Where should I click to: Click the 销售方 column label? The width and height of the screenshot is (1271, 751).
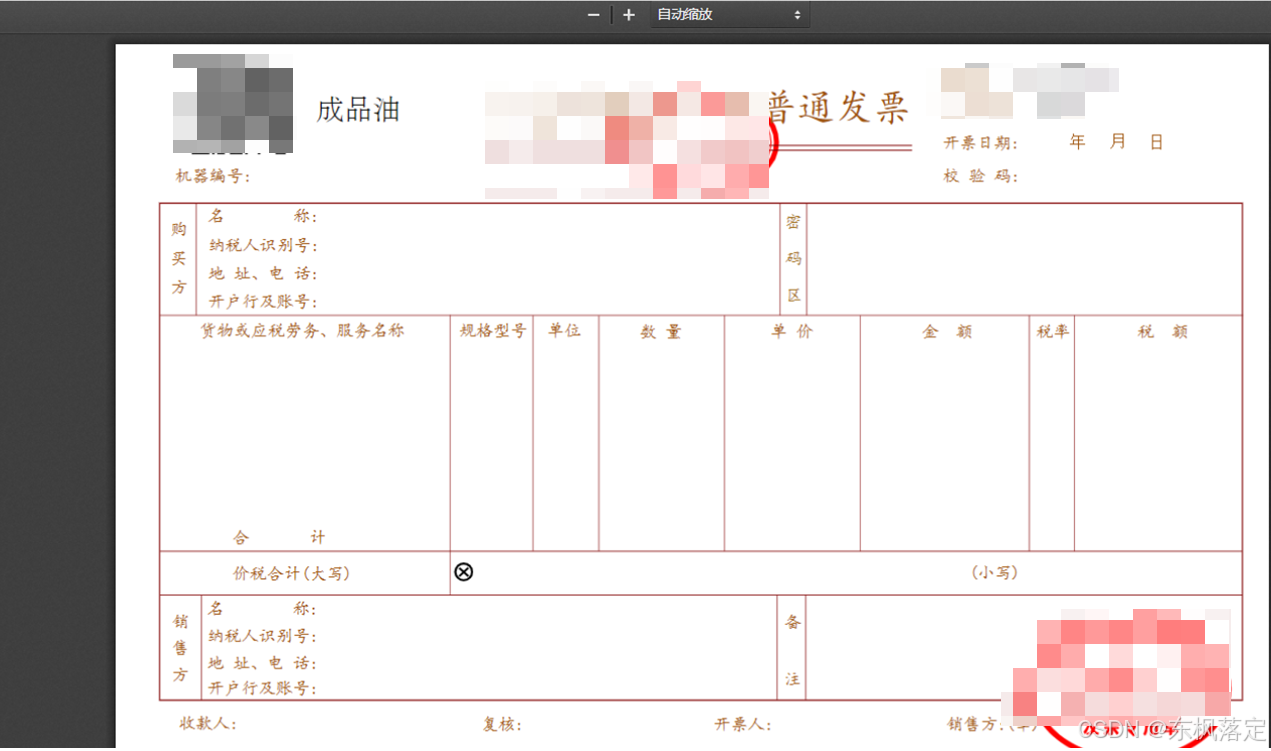(x=180, y=648)
